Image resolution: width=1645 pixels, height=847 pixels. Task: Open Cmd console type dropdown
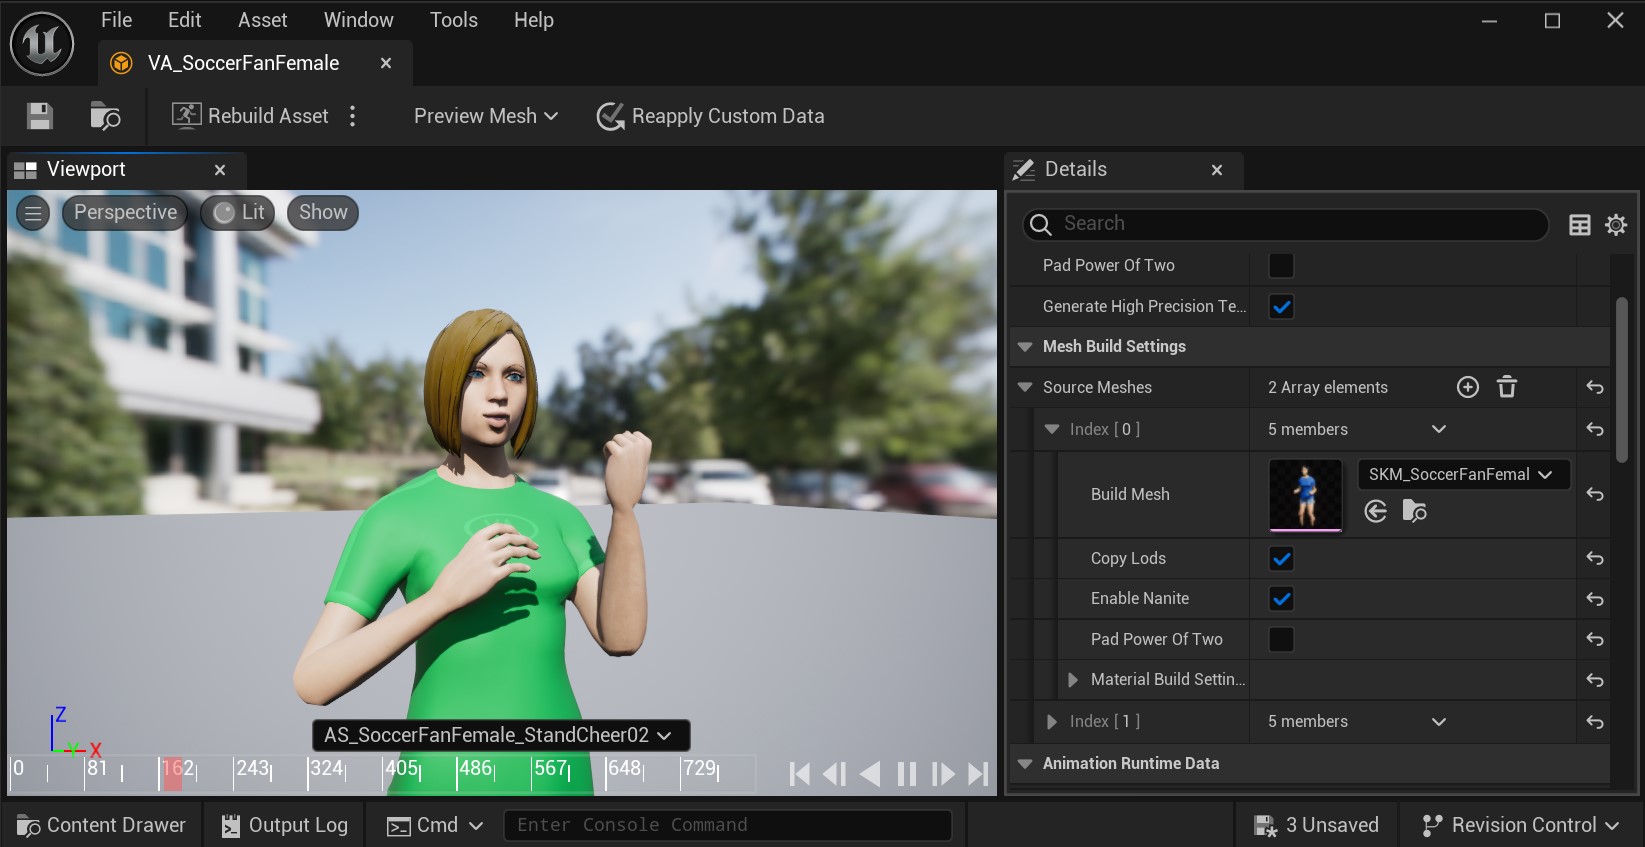click(436, 825)
